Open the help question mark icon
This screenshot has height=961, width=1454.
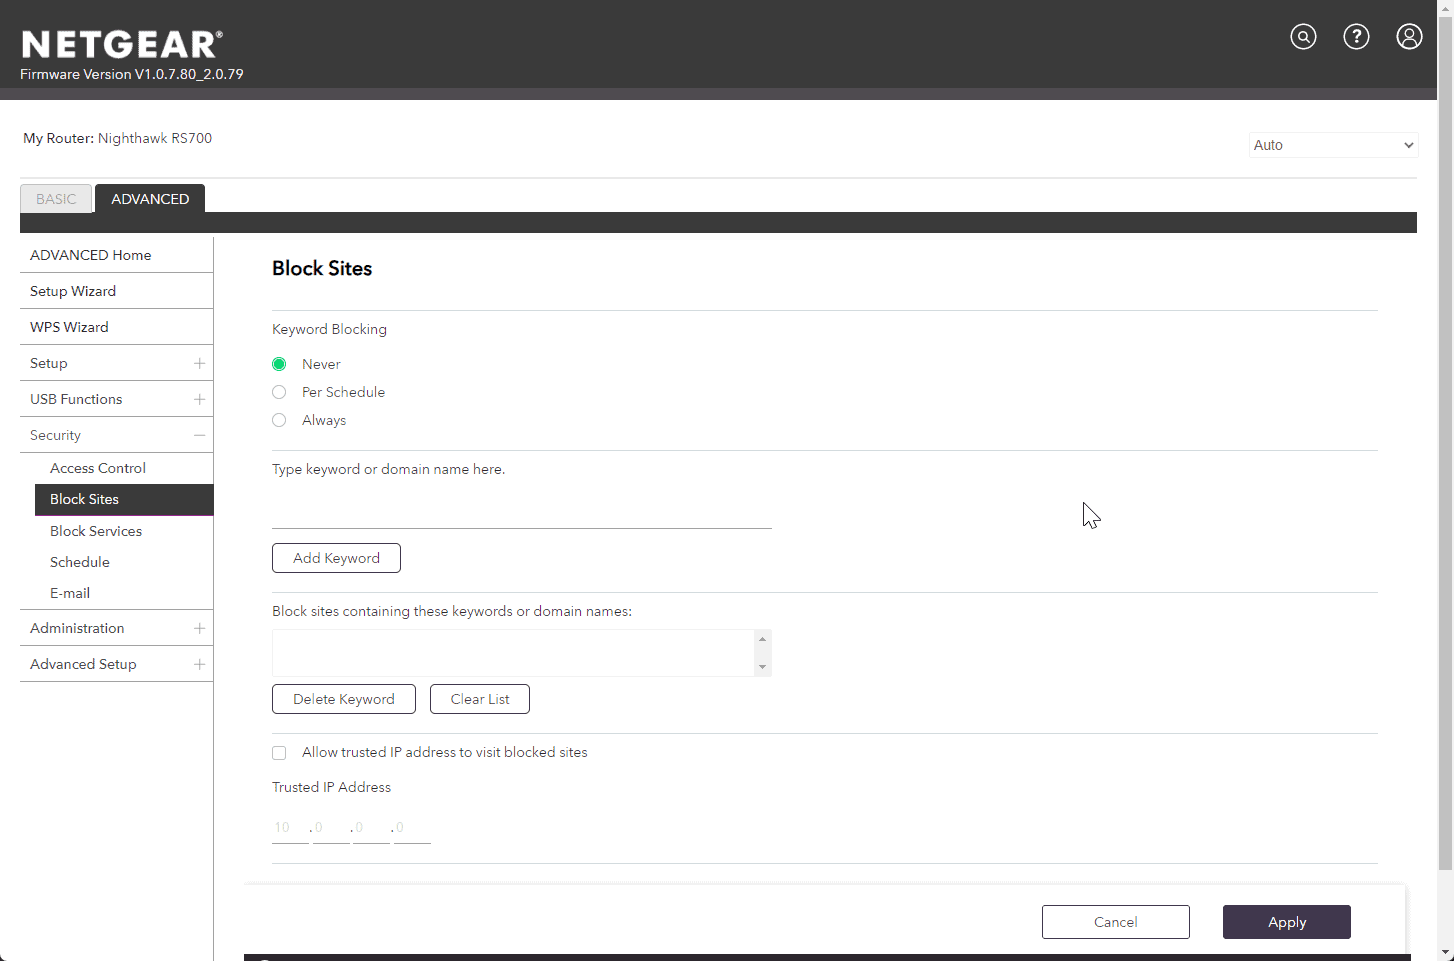1356,37
